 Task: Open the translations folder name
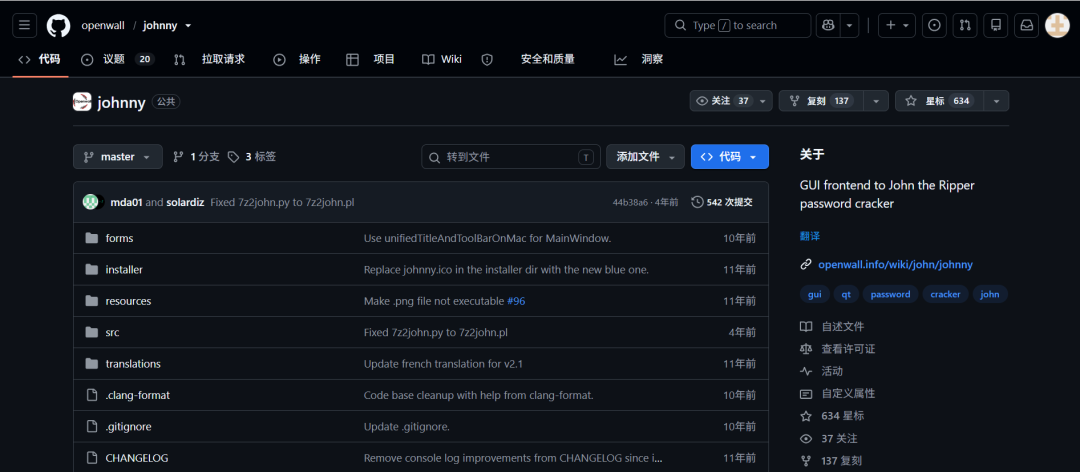tap(133, 364)
